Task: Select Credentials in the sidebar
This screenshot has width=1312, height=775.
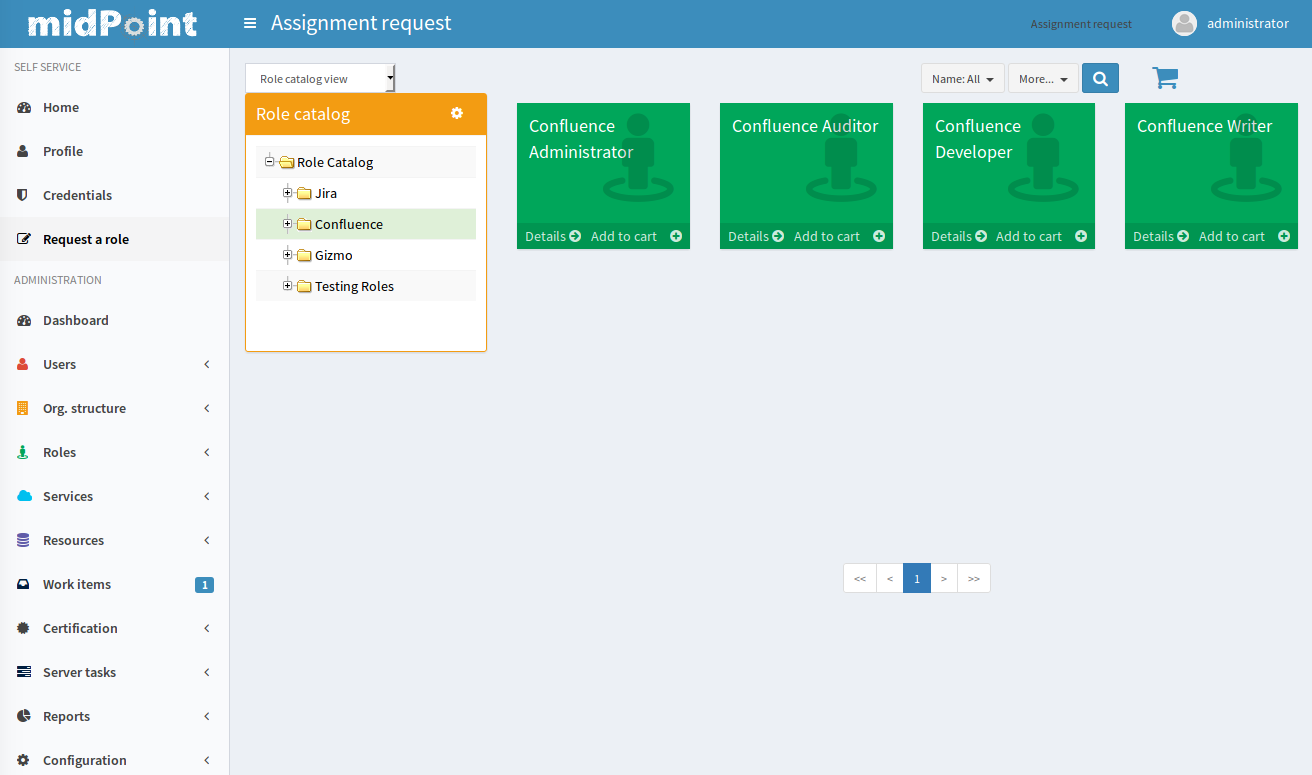Action: [77, 195]
